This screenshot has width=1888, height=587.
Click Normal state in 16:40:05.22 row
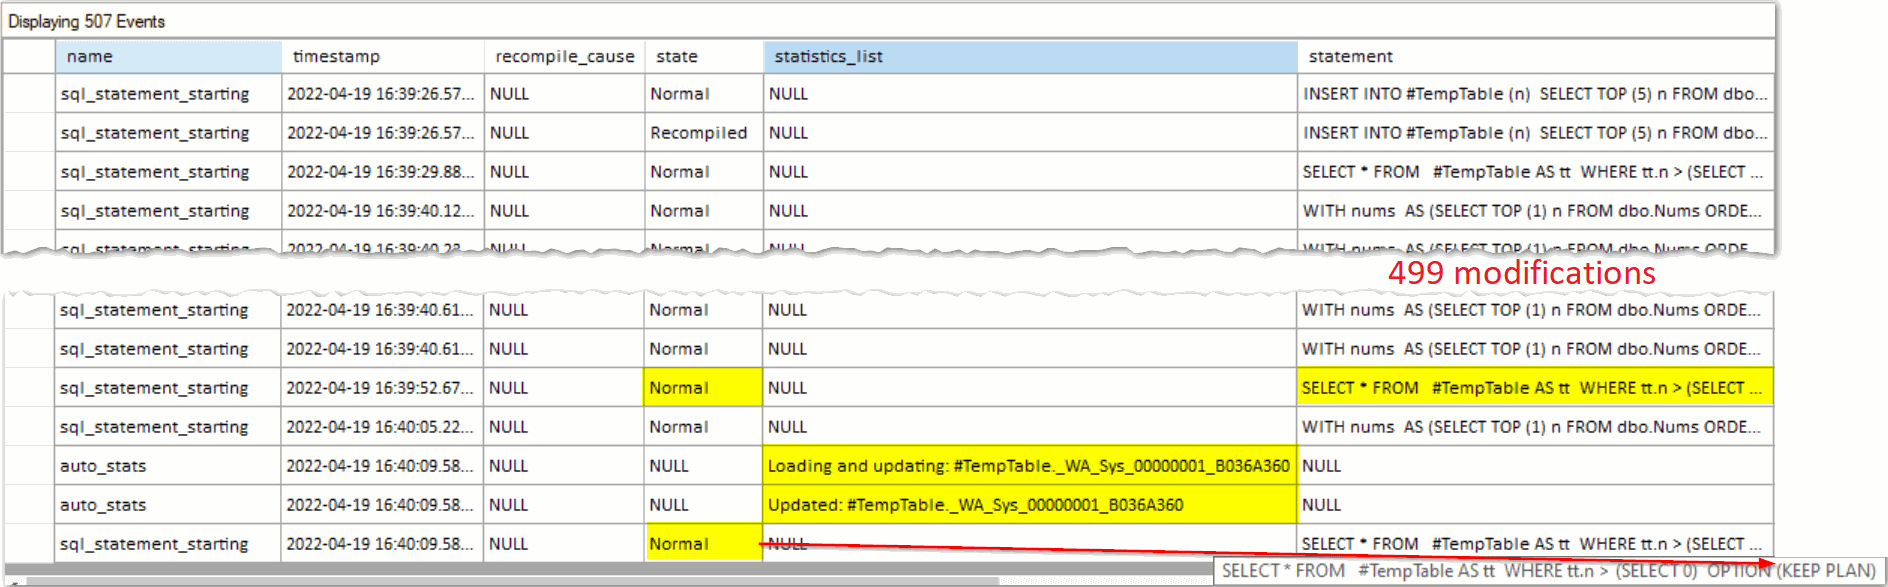pyautogui.click(x=702, y=427)
